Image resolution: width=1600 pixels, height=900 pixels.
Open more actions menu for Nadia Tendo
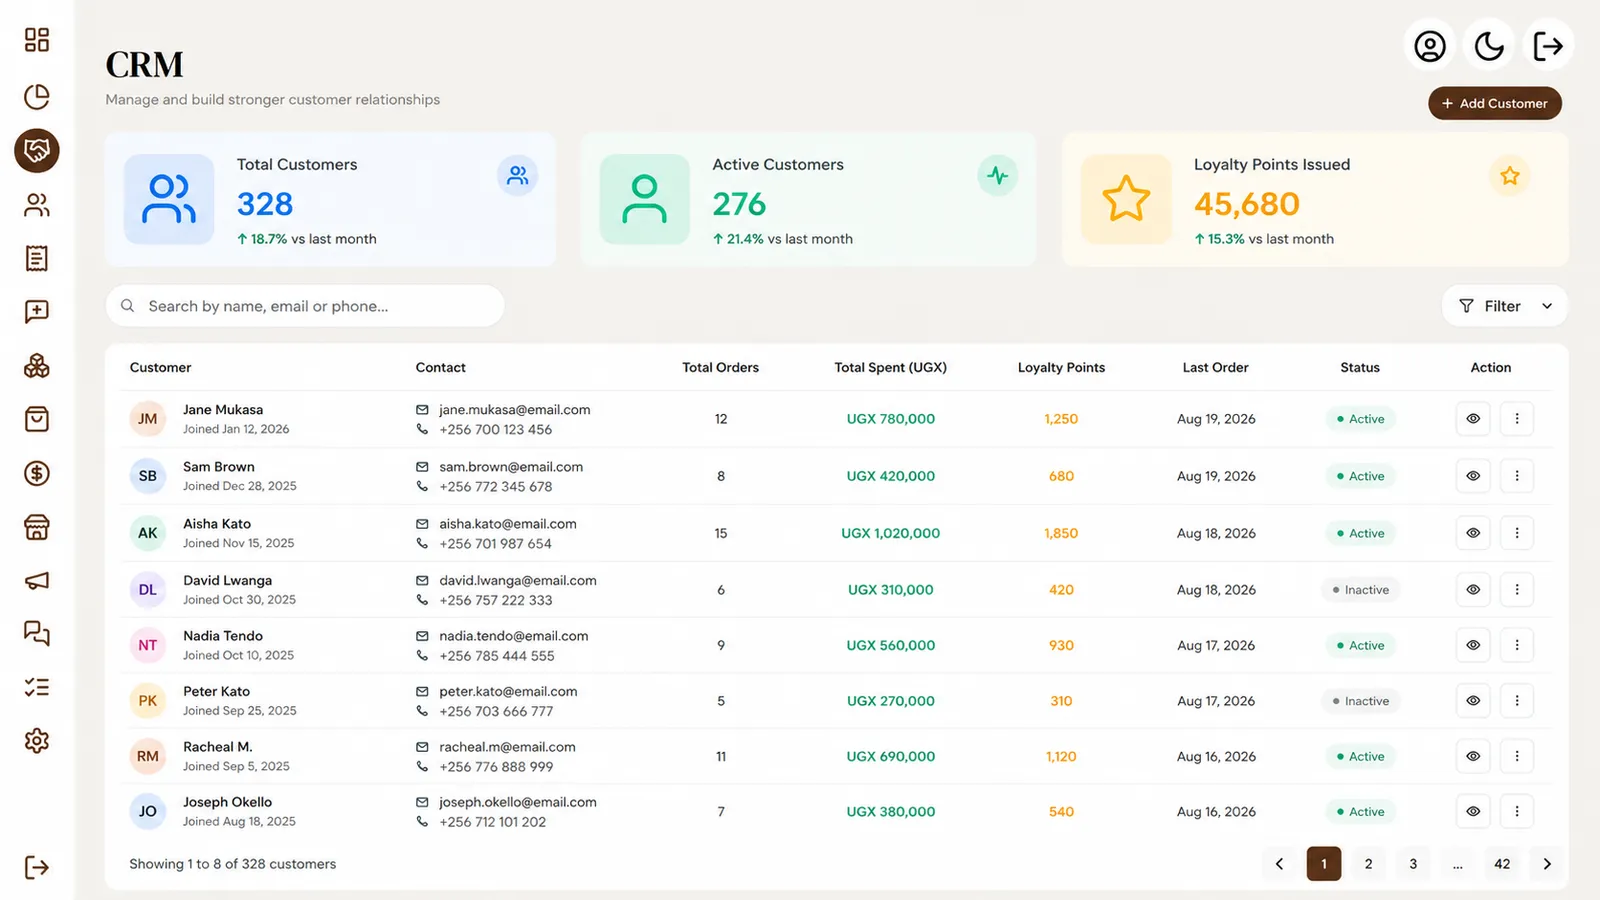(1517, 645)
